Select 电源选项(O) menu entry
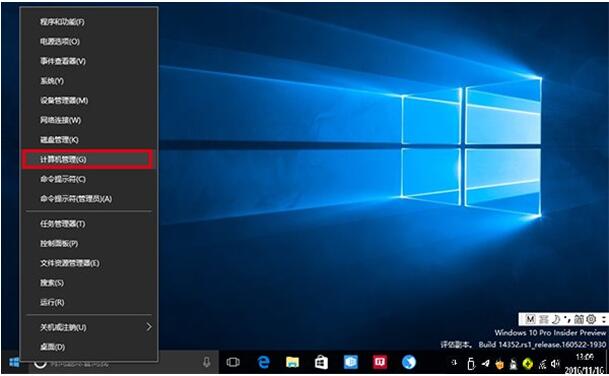 [x=89, y=42]
